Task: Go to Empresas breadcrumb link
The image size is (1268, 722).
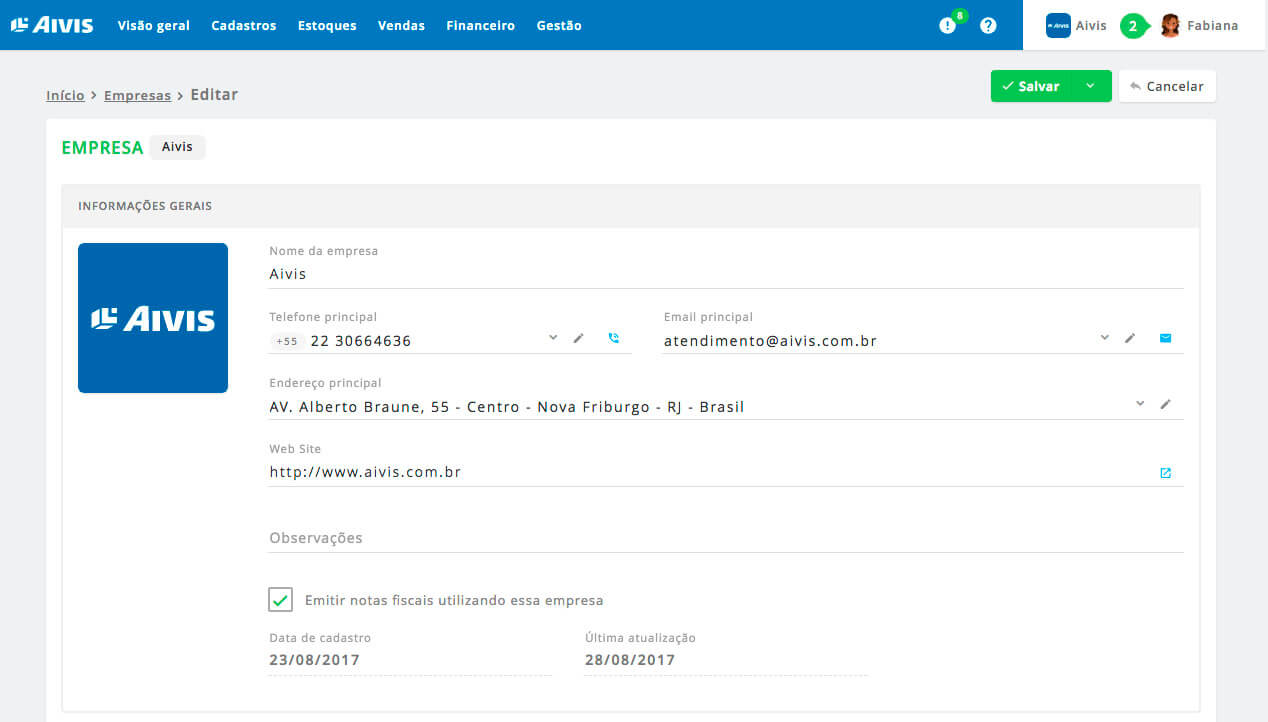Action: [x=137, y=95]
